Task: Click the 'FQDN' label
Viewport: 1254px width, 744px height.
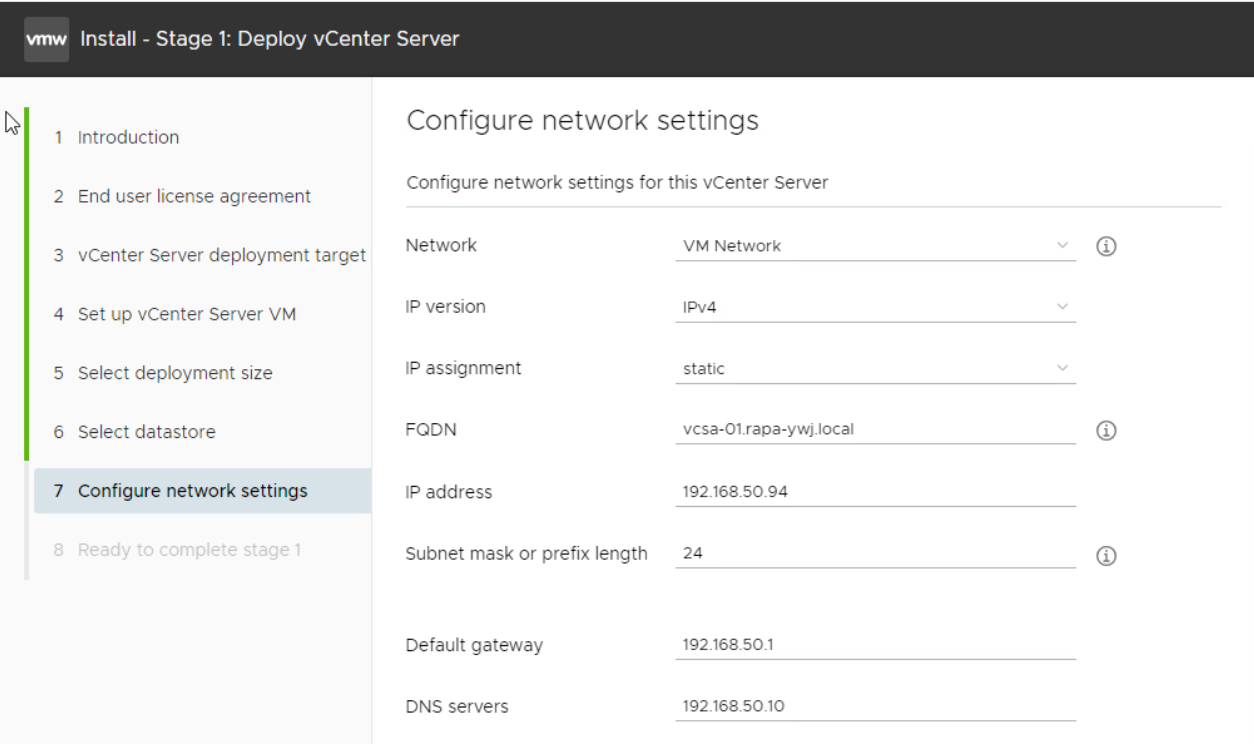Action: click(x=431, y=430)
